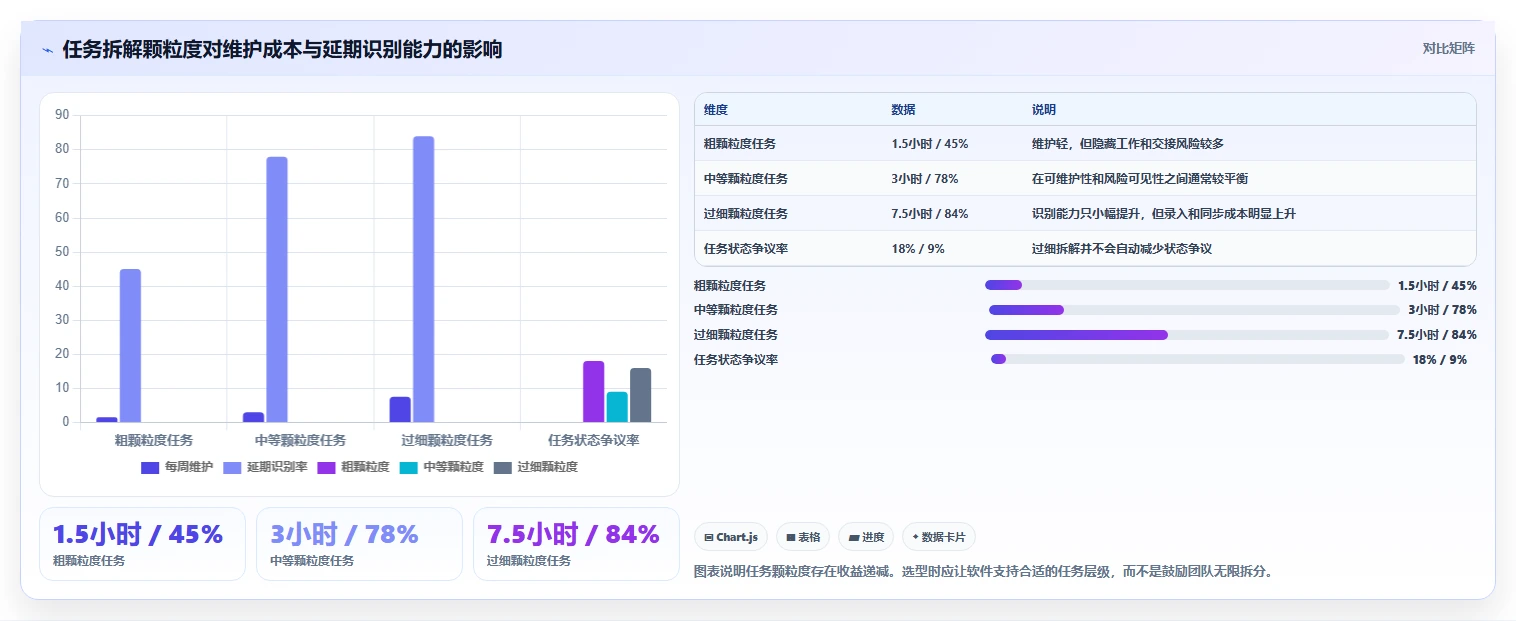Click the tall 延期识别率 bar for 过细颗粒度任务
The image size is (1516, 621).
[423, 279]
